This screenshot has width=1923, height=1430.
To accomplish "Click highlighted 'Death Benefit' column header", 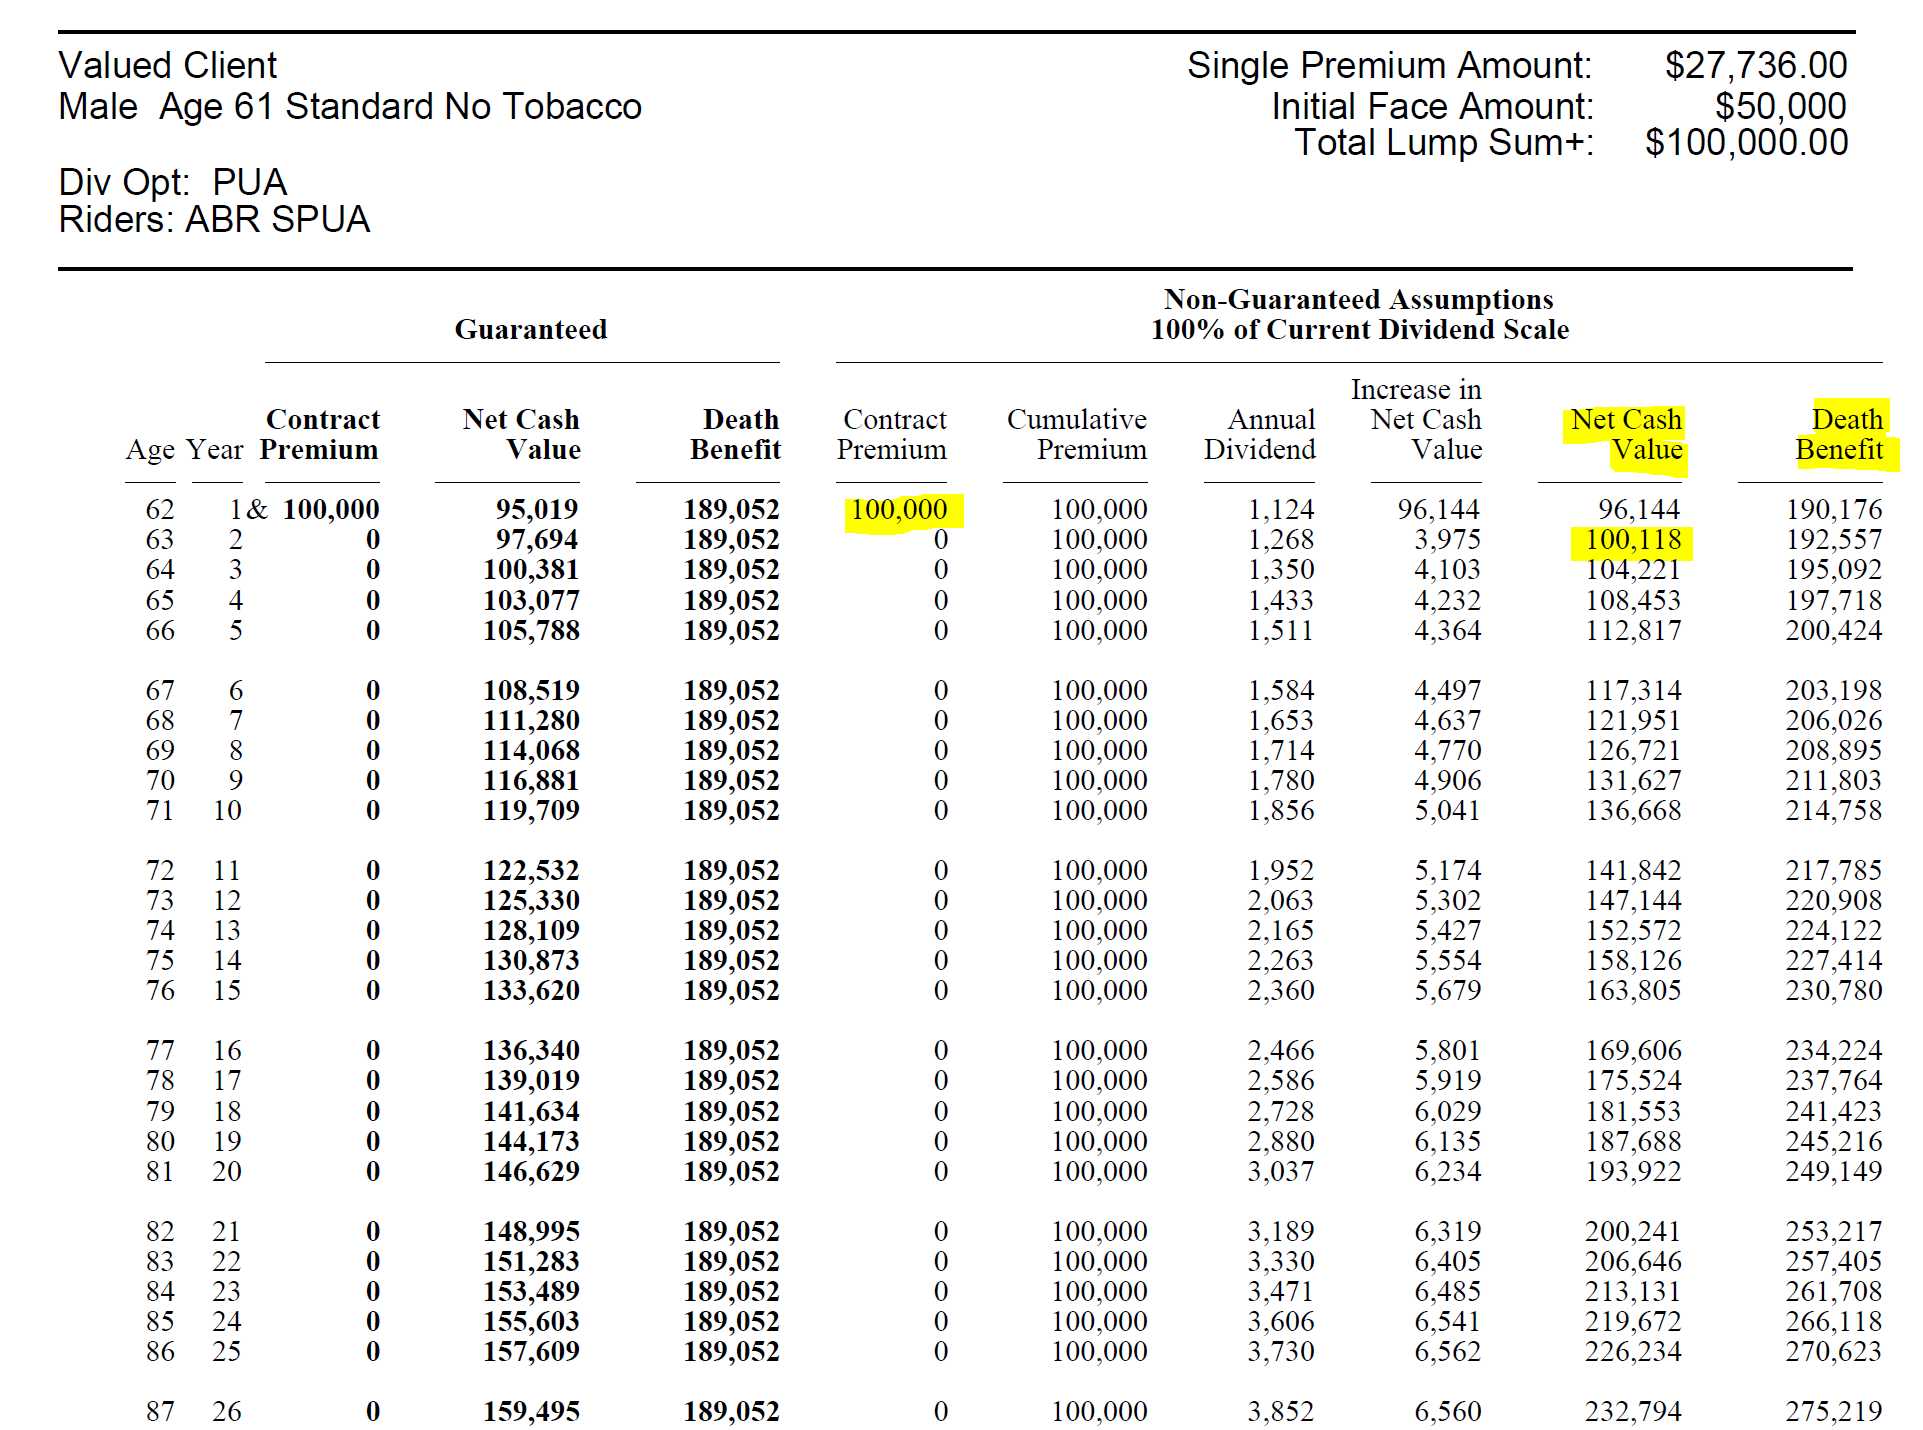I will click(x=1839, y=434).
